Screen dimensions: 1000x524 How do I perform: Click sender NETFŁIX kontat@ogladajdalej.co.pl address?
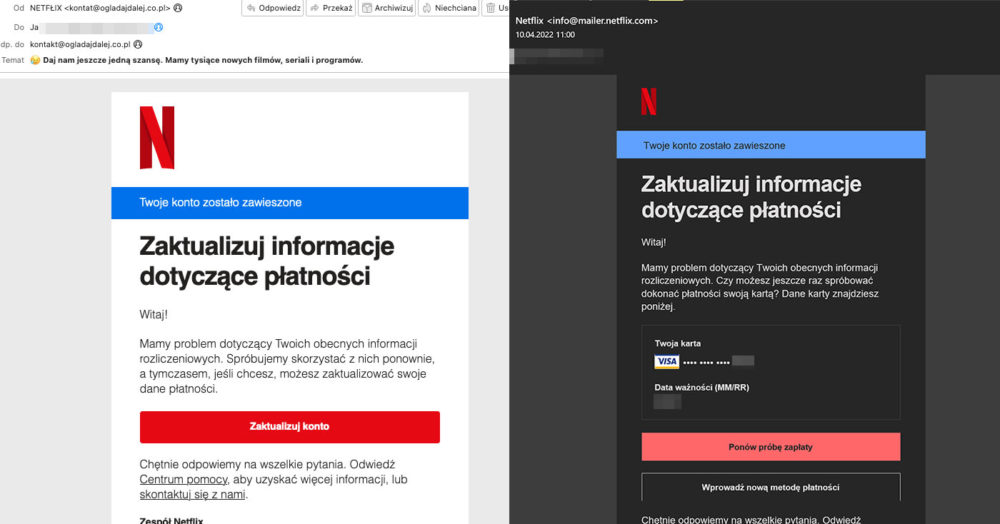click(x=100, y=8)
